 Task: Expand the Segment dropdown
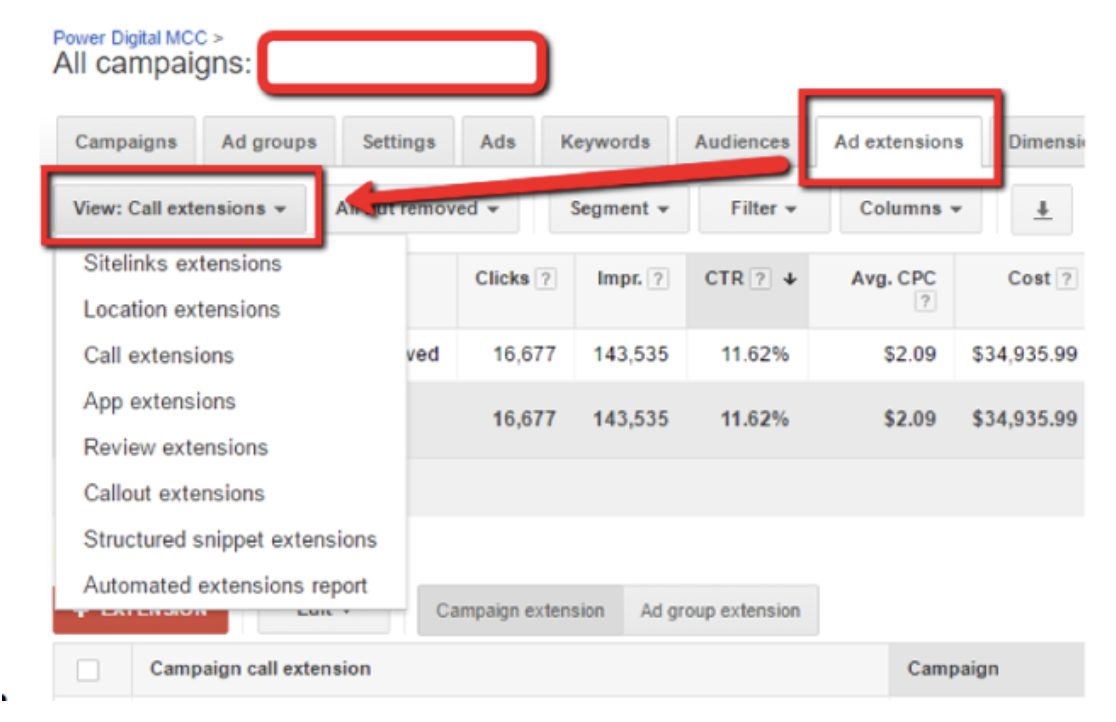tap(619, 209)
